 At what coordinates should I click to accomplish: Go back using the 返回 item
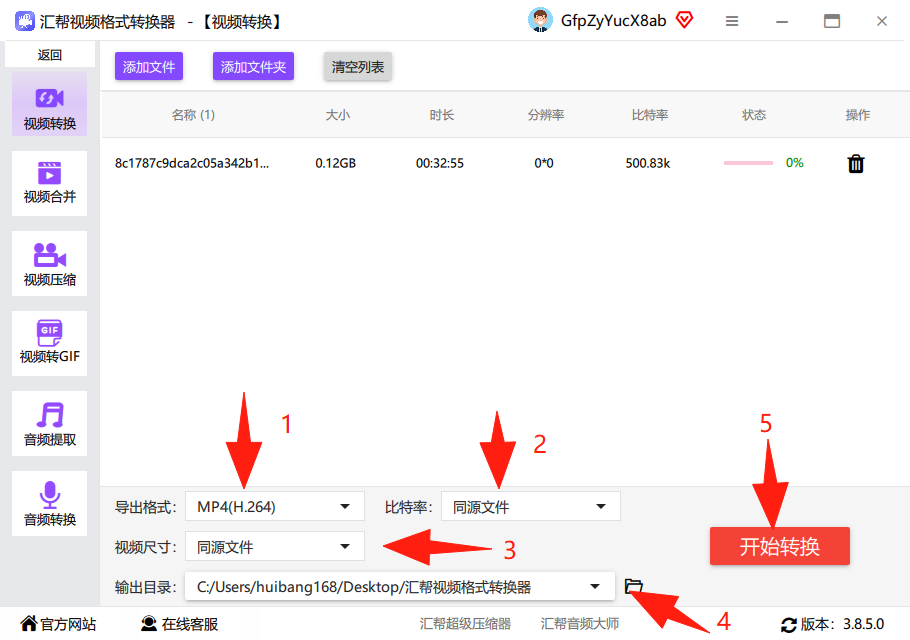[50, 55]
